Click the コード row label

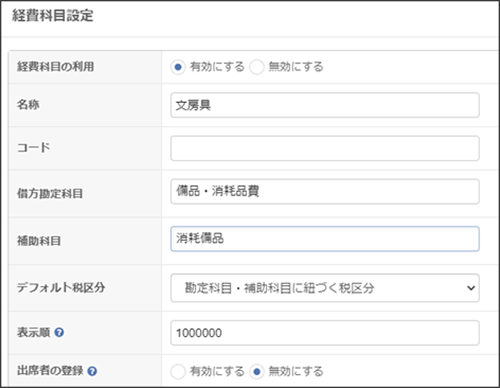(x=34, y=147)
